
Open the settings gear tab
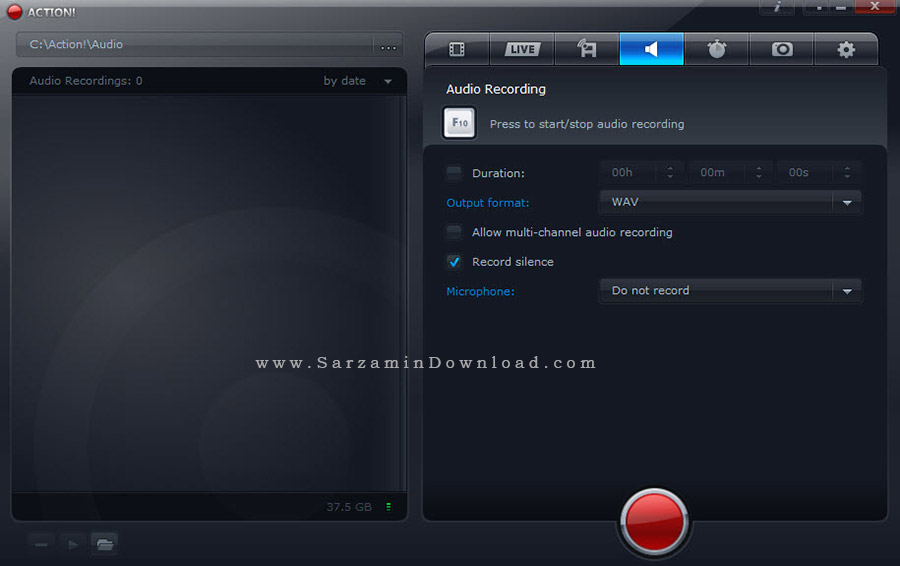[x=846, y=49]
